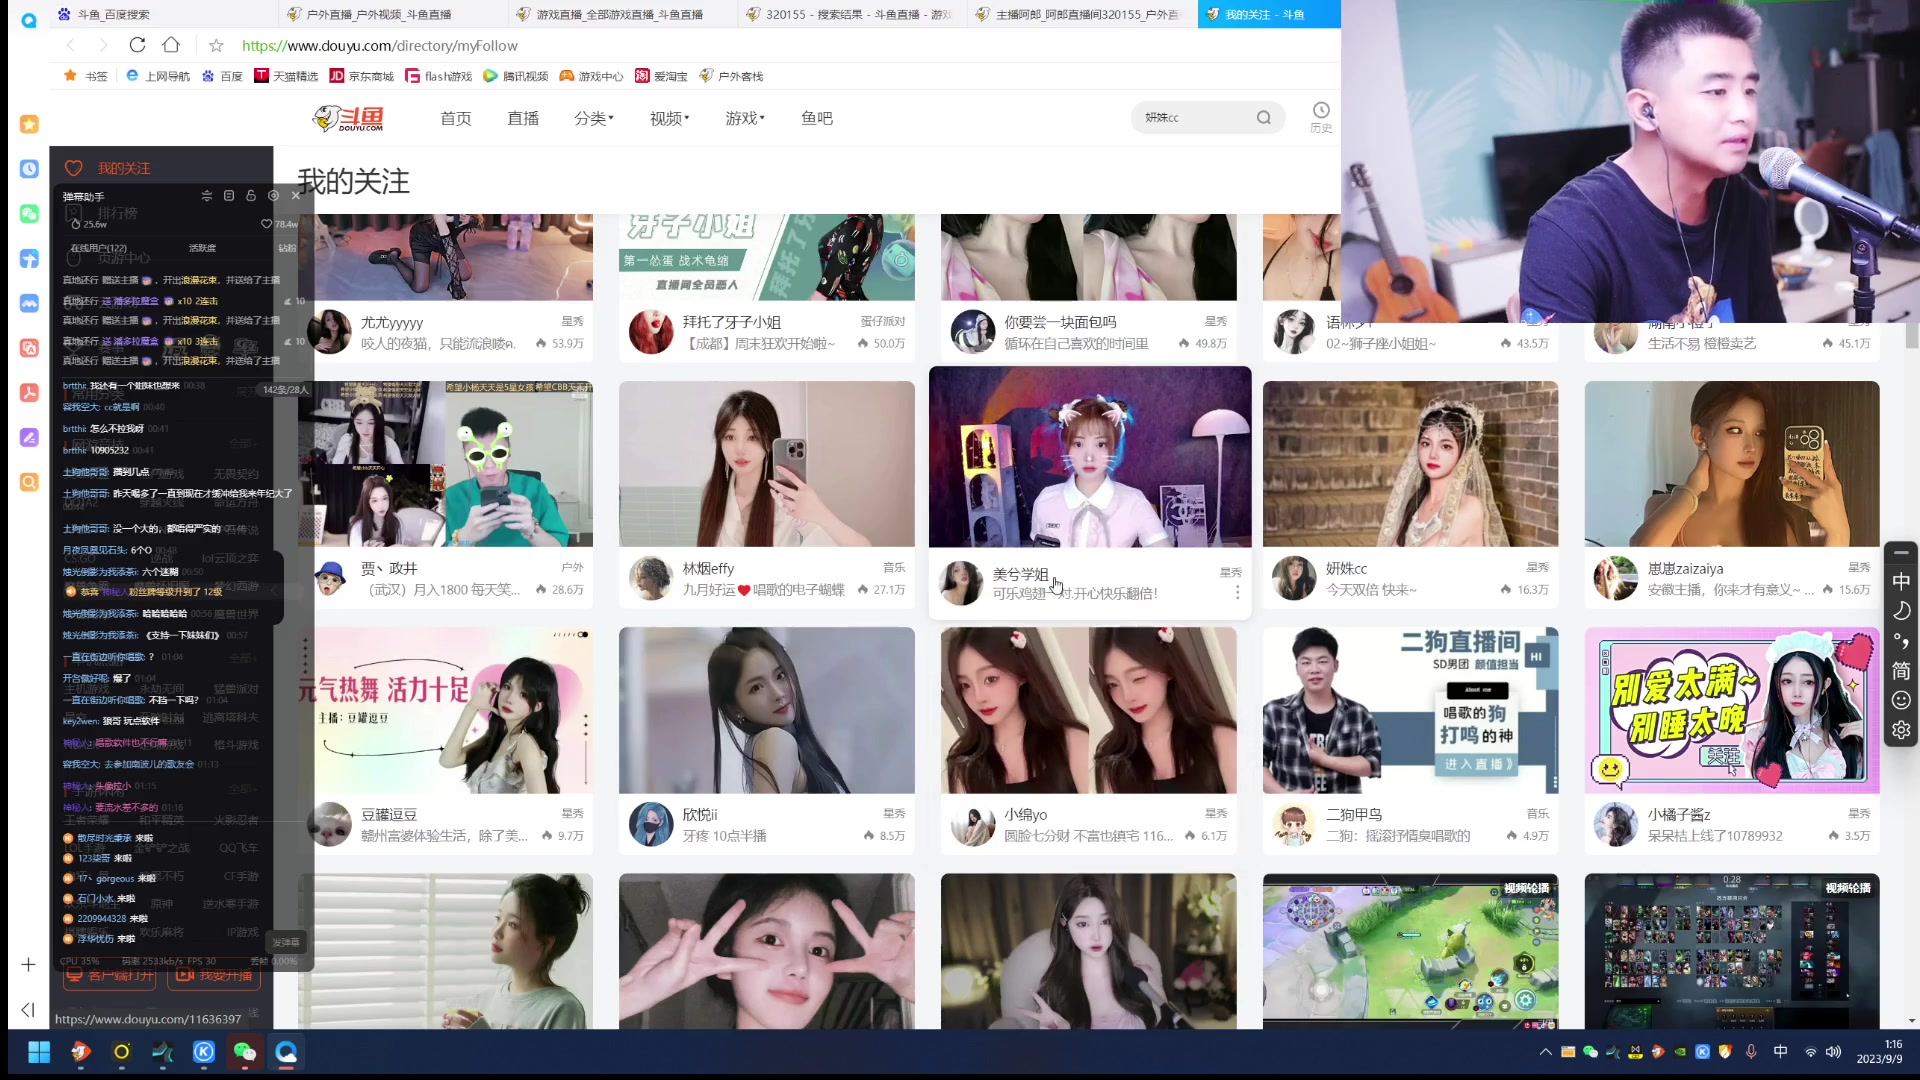The image size is (1920, 1080).
Task: Open the blue K music app in taskbar
Action: (204, 1052)
